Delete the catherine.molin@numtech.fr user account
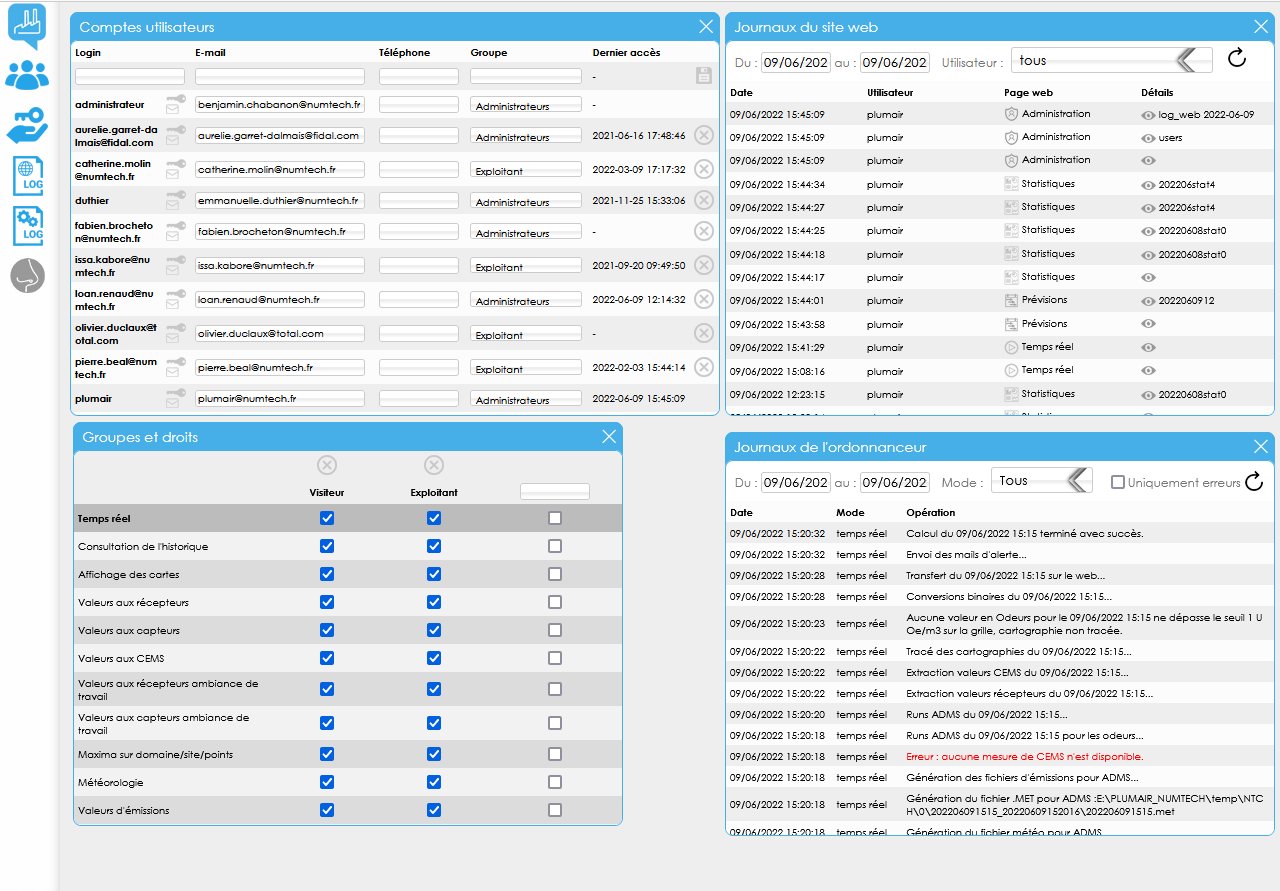This screenshot has height=891, width=1280. [704, 169]
